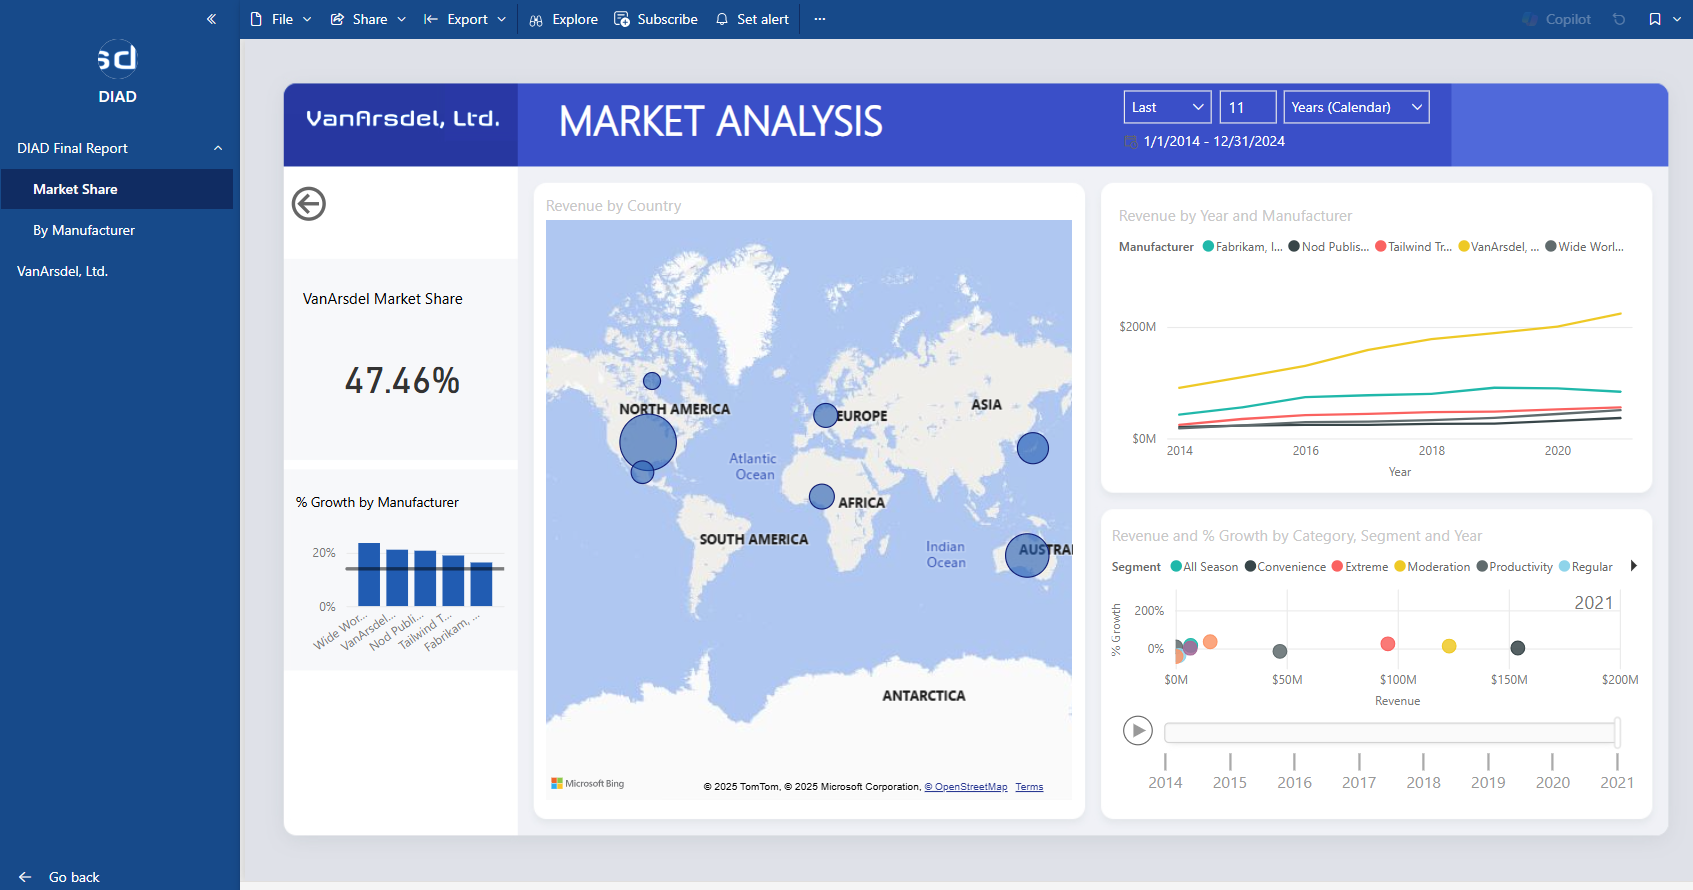Select VanArsdel in manufacturer legend
The width and height of the screenshot is (1693, 890).
pyautogui.click(x=1499, y=247)
